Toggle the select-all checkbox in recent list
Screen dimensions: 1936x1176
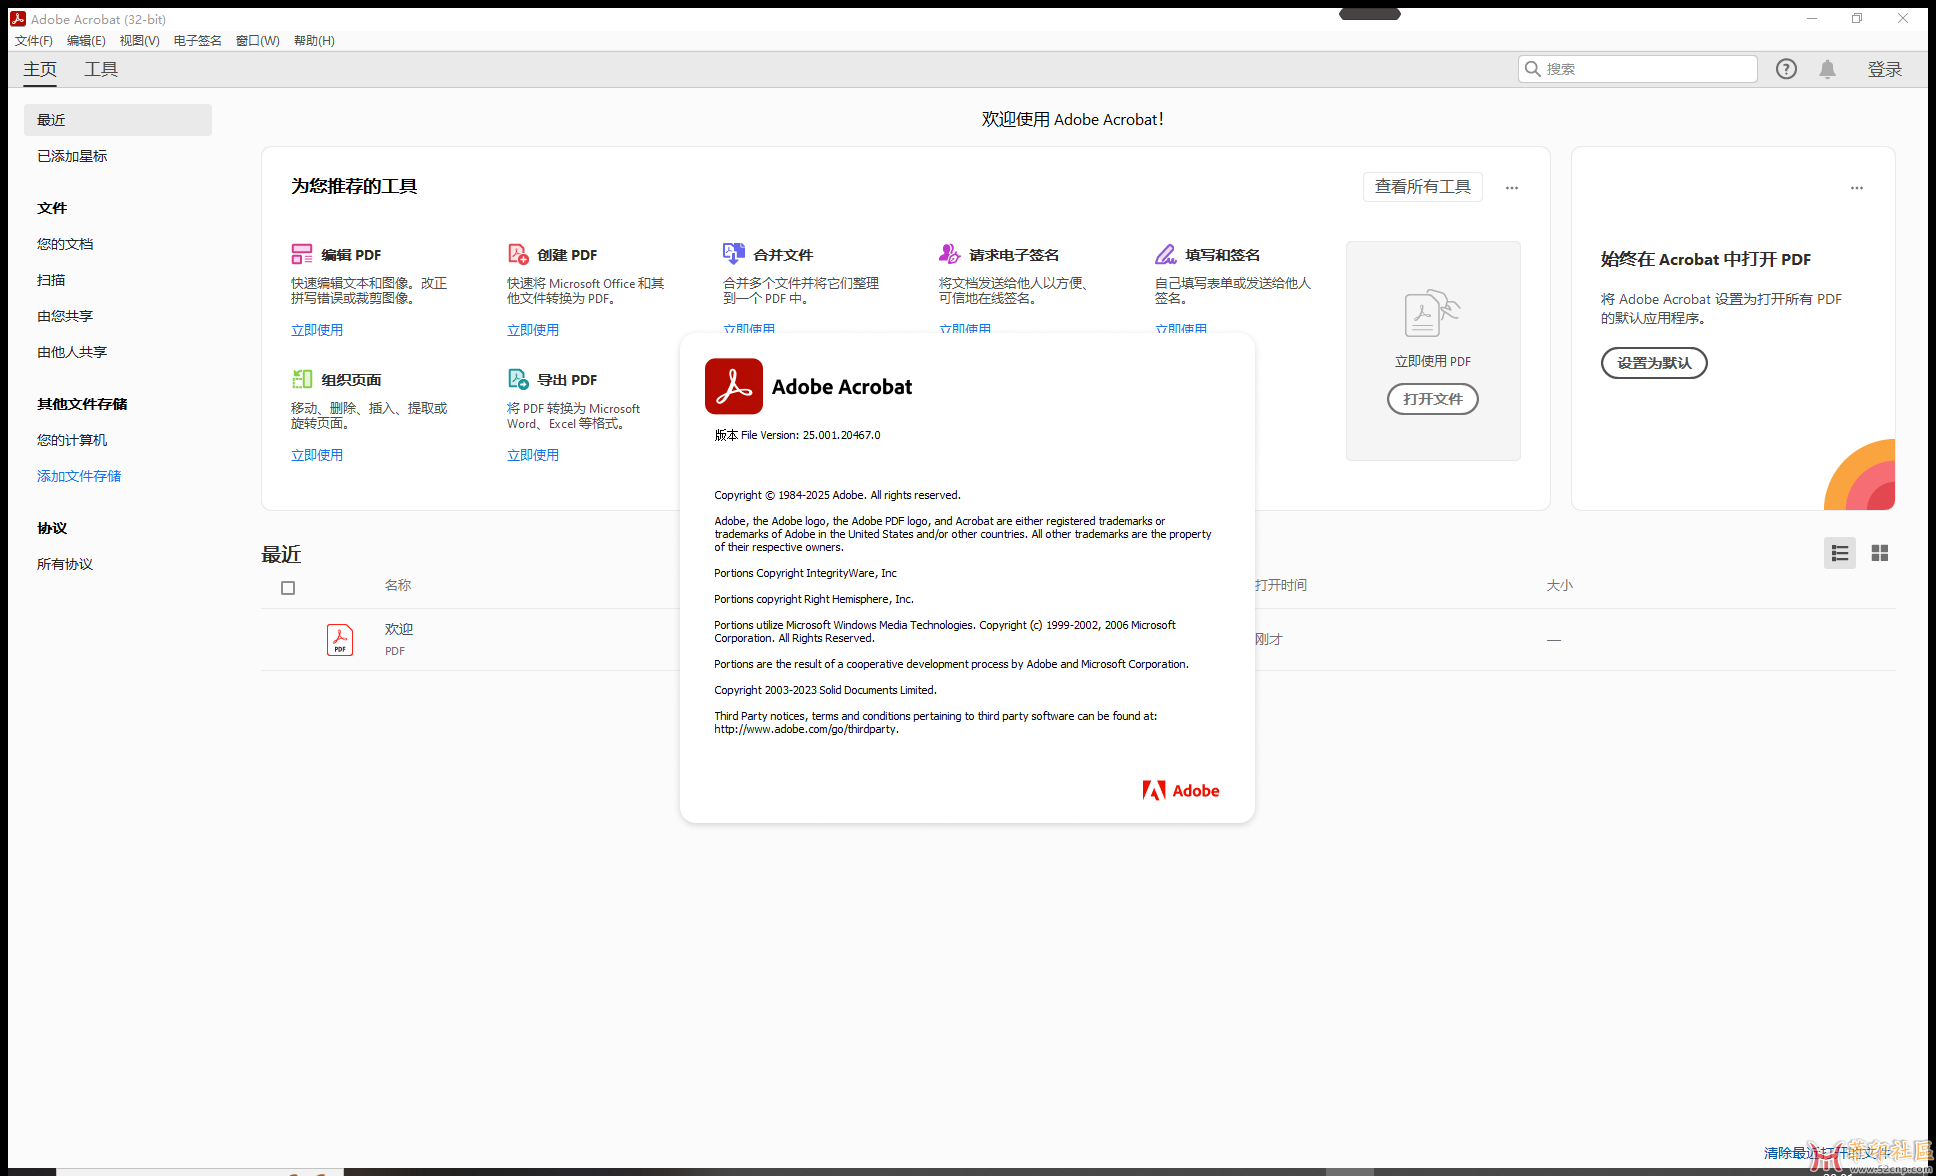pyautogui.click(x=288, y=588)
